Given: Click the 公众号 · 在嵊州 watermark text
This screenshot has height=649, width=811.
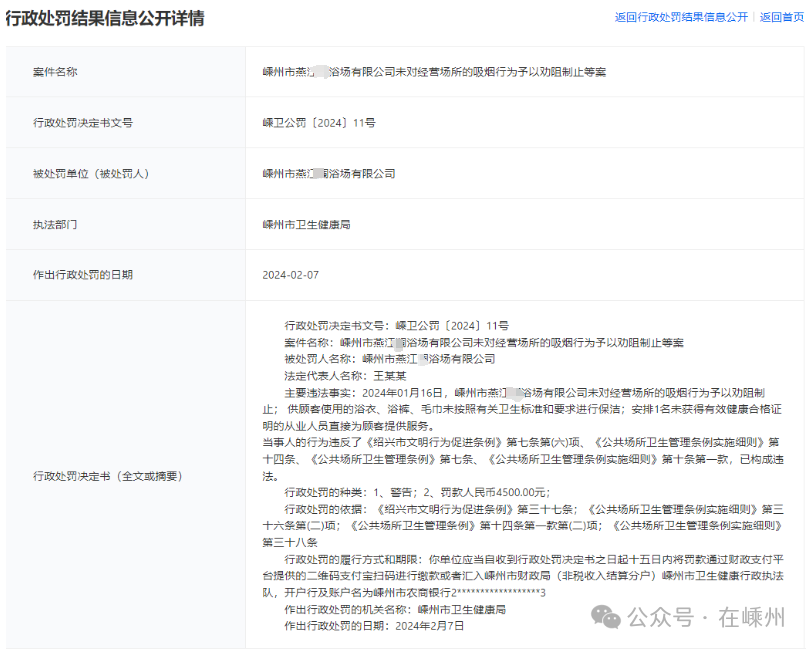Looking at the screenshot, I should tap(706, 617).
